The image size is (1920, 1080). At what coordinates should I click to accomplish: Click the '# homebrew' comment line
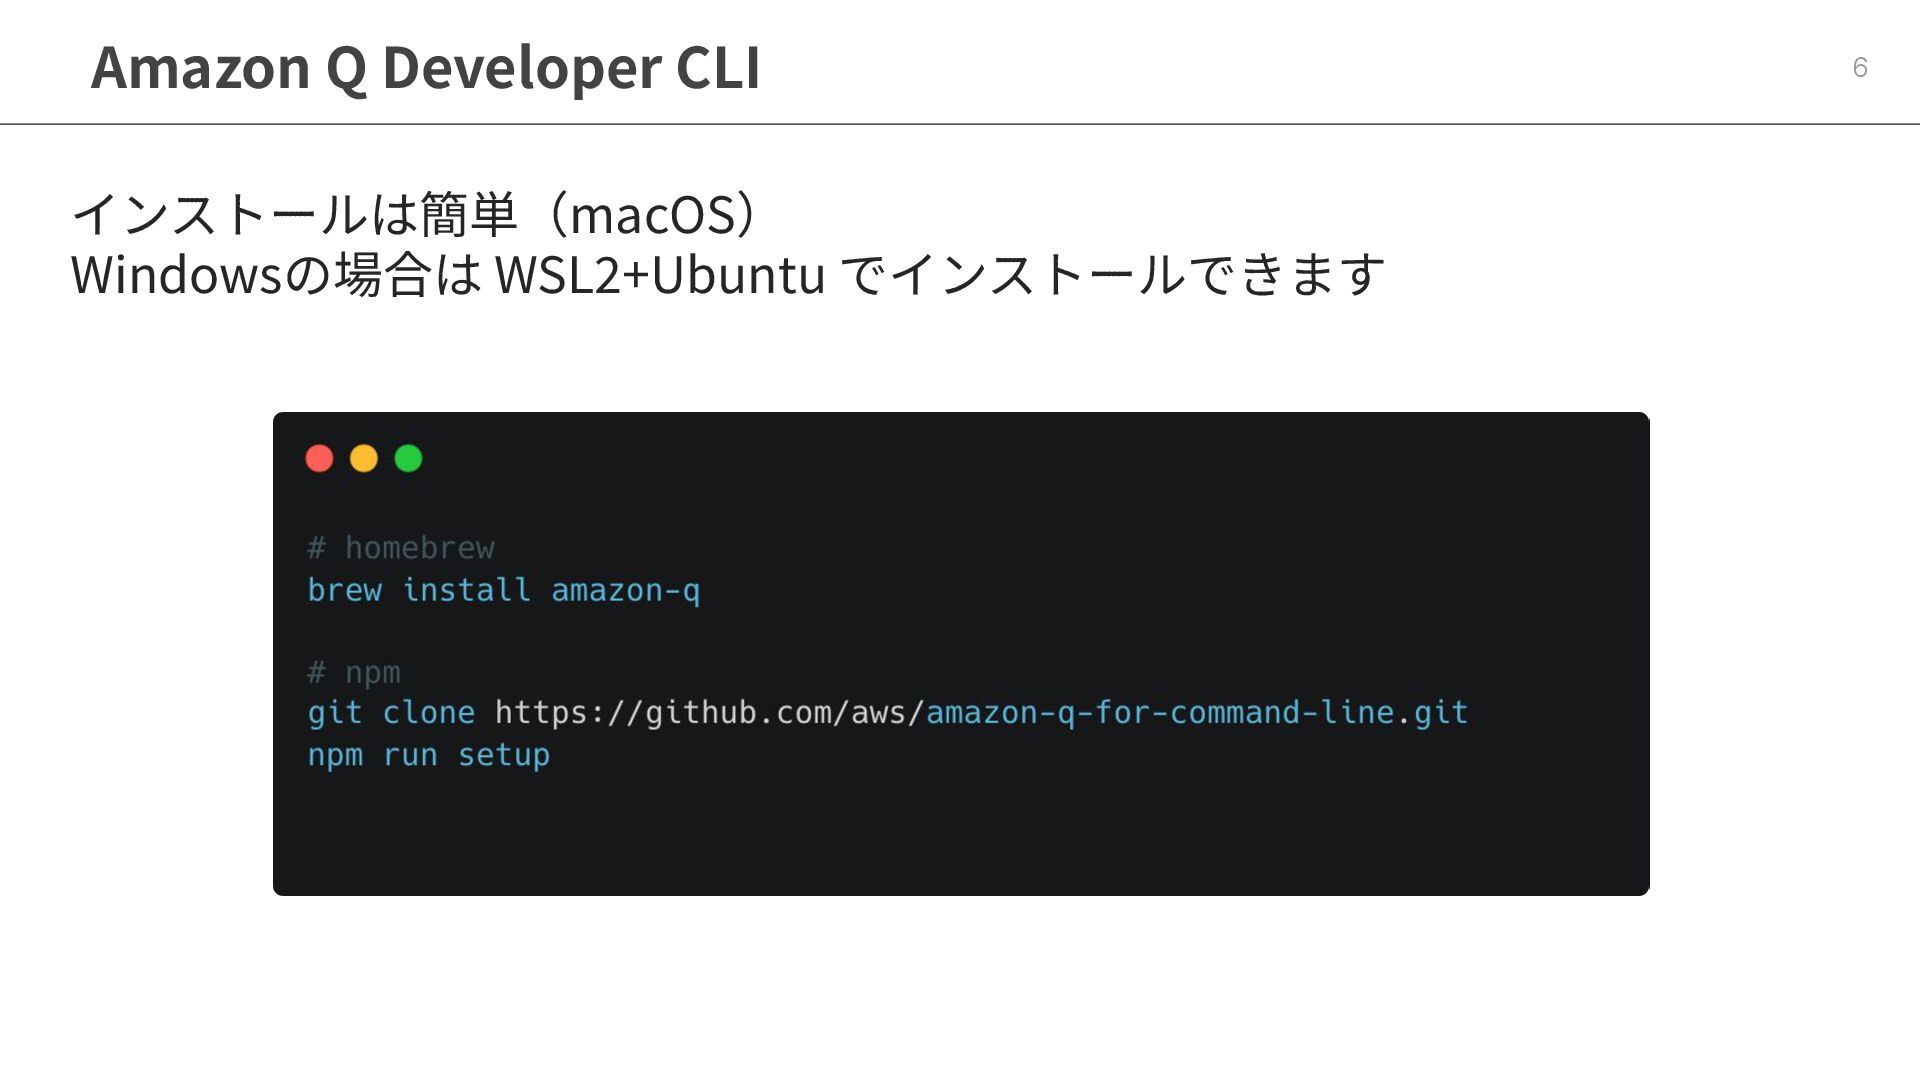[401, 548]
